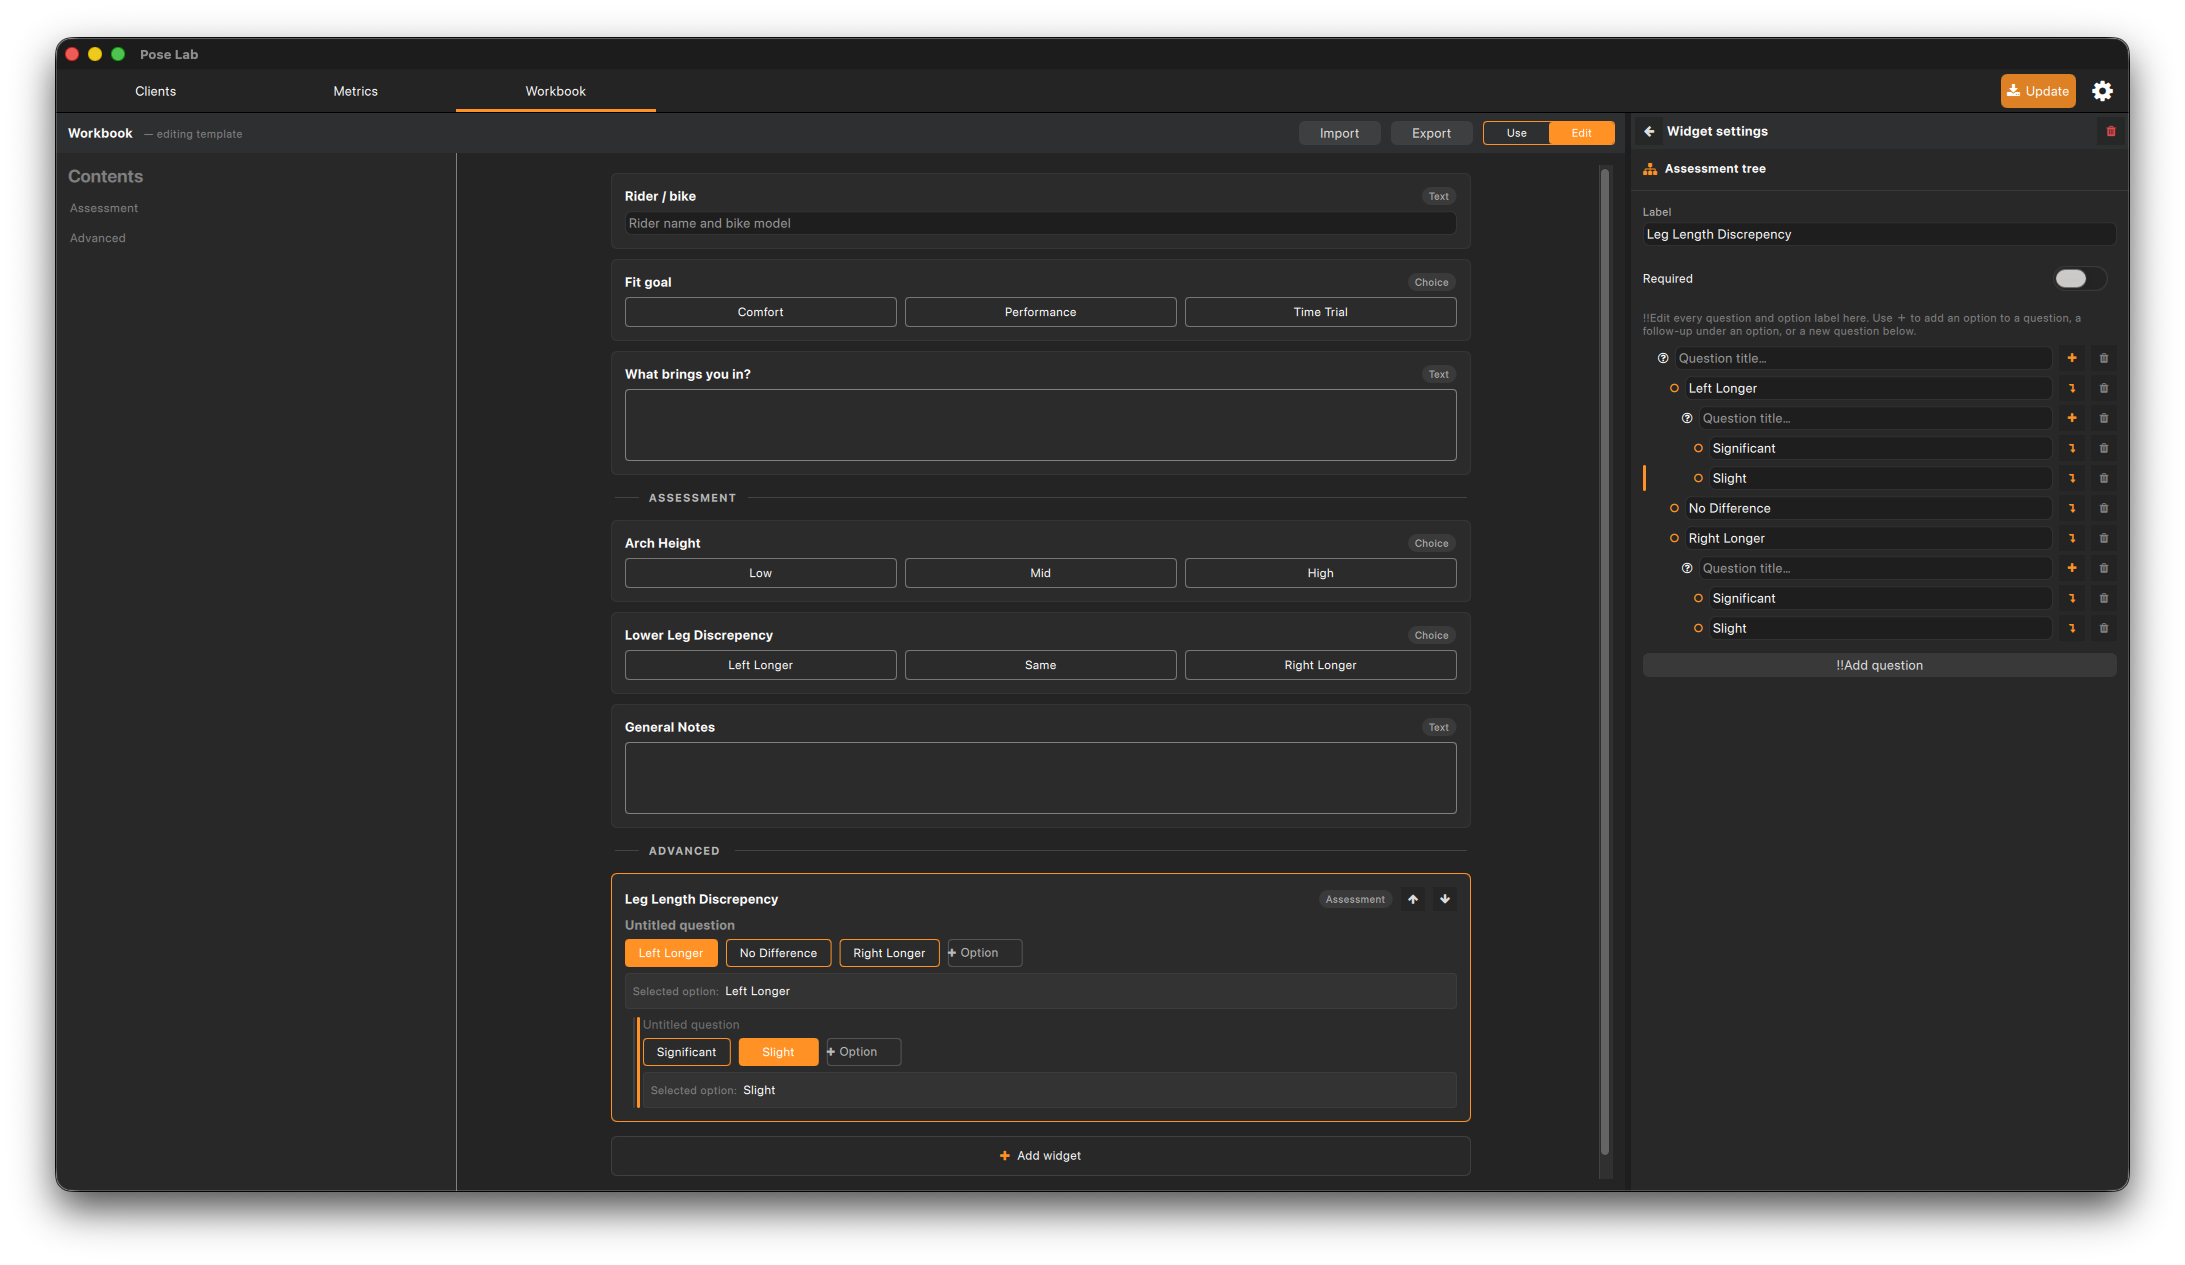This screenshot has width=2185, height=1265.
Task: Switch workbook to Edit mode
Action: [x=1581, y=133]
